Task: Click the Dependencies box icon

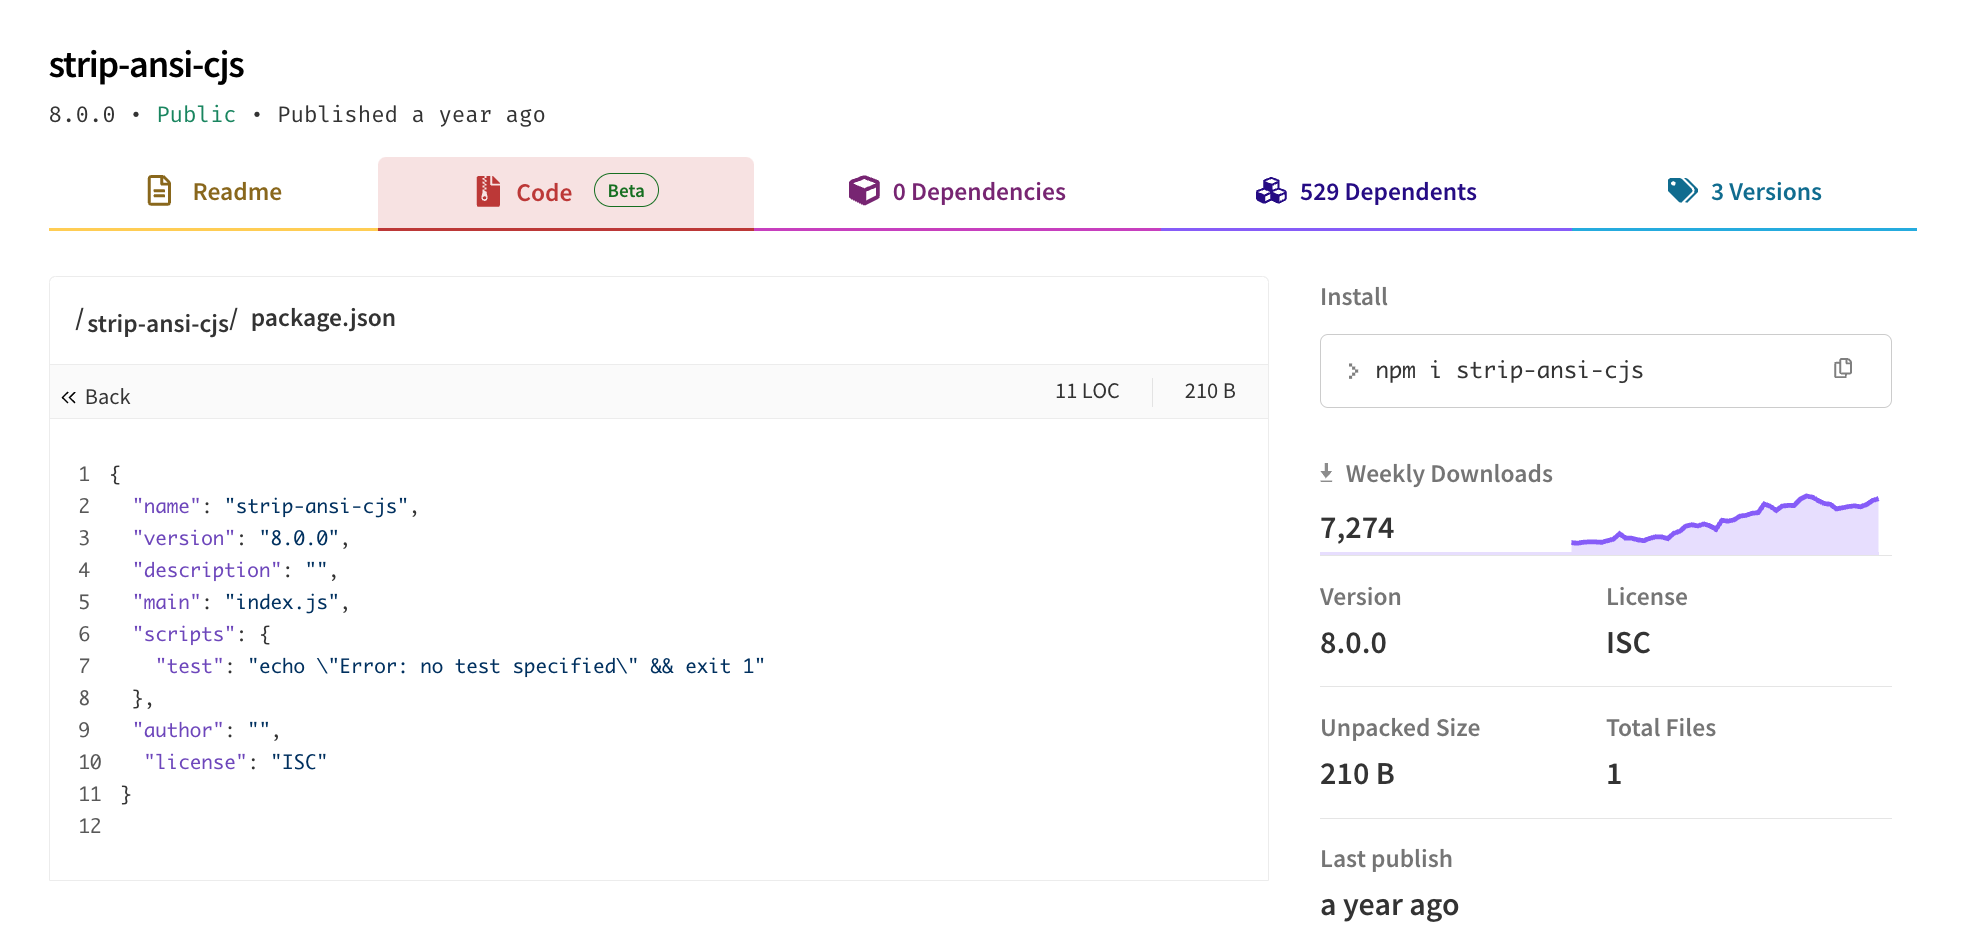Action: coord(864,190)
